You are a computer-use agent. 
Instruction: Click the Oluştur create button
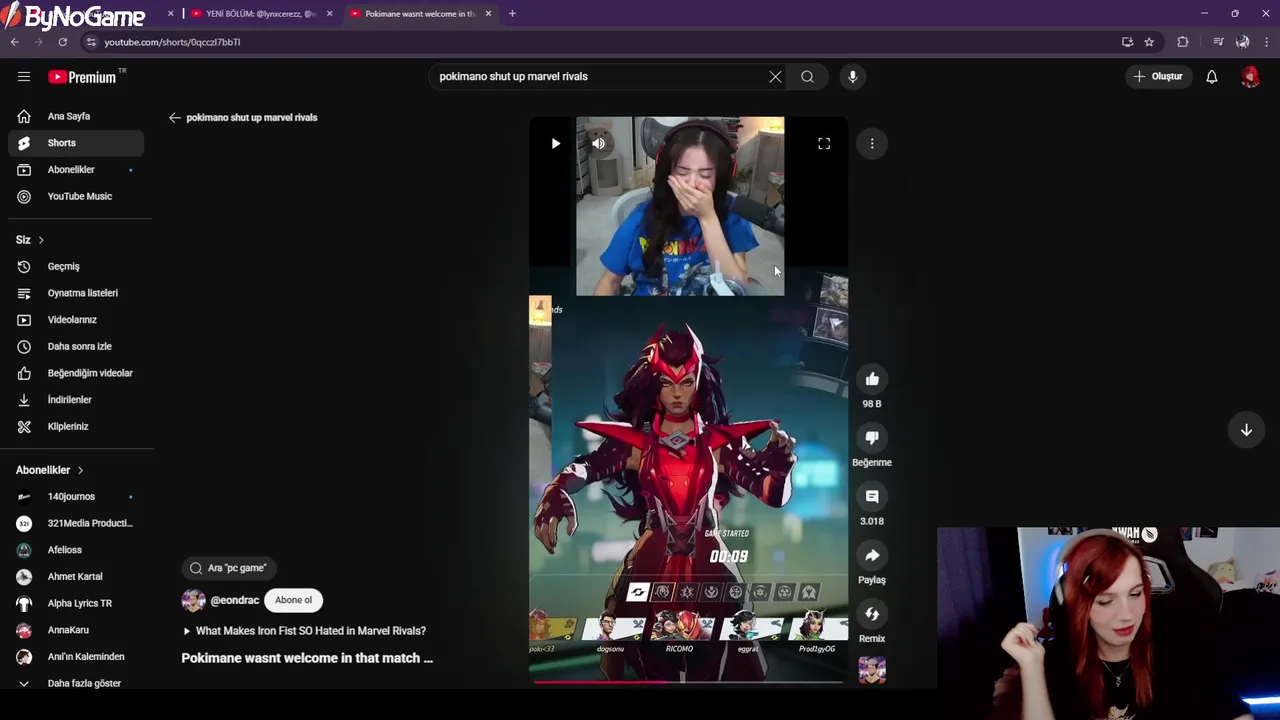(1158, 76)
